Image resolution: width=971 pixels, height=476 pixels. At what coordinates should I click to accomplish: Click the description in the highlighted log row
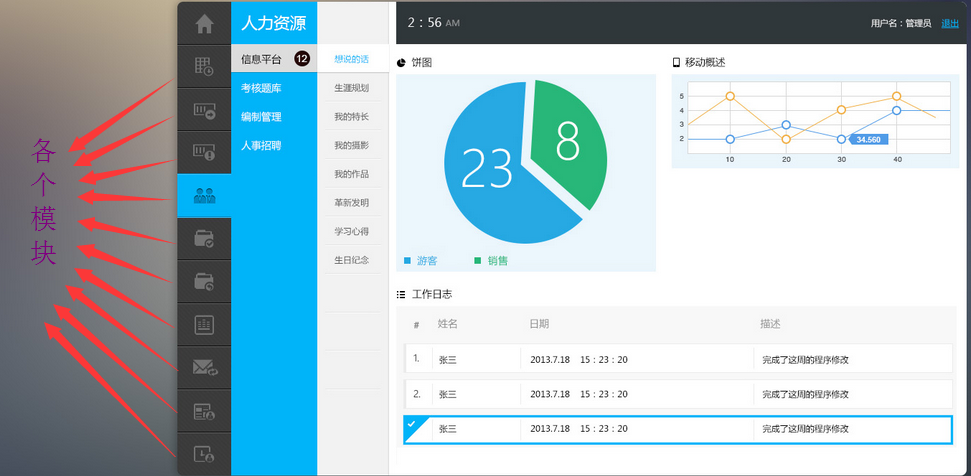point(806,429)
